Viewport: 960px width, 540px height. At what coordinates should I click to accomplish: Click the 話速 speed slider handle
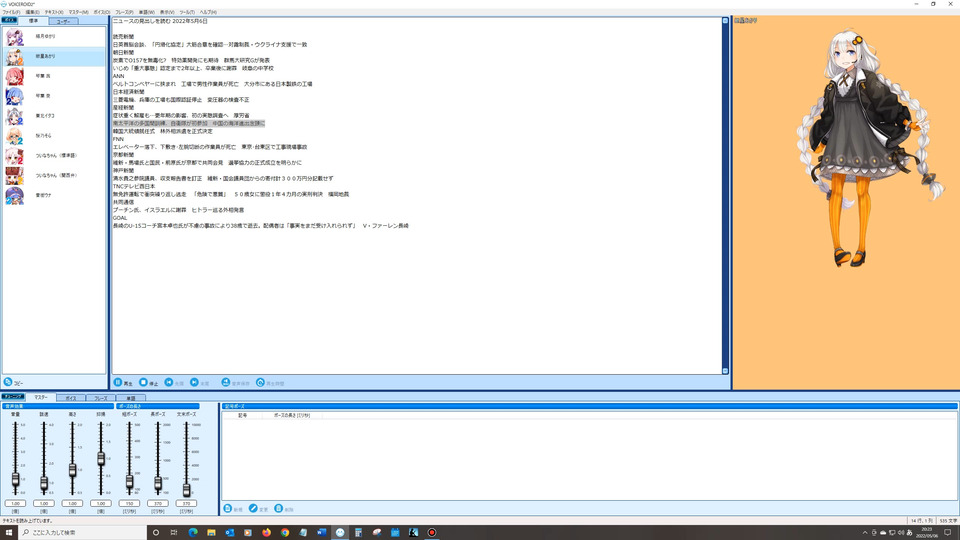tap(44, 484)
